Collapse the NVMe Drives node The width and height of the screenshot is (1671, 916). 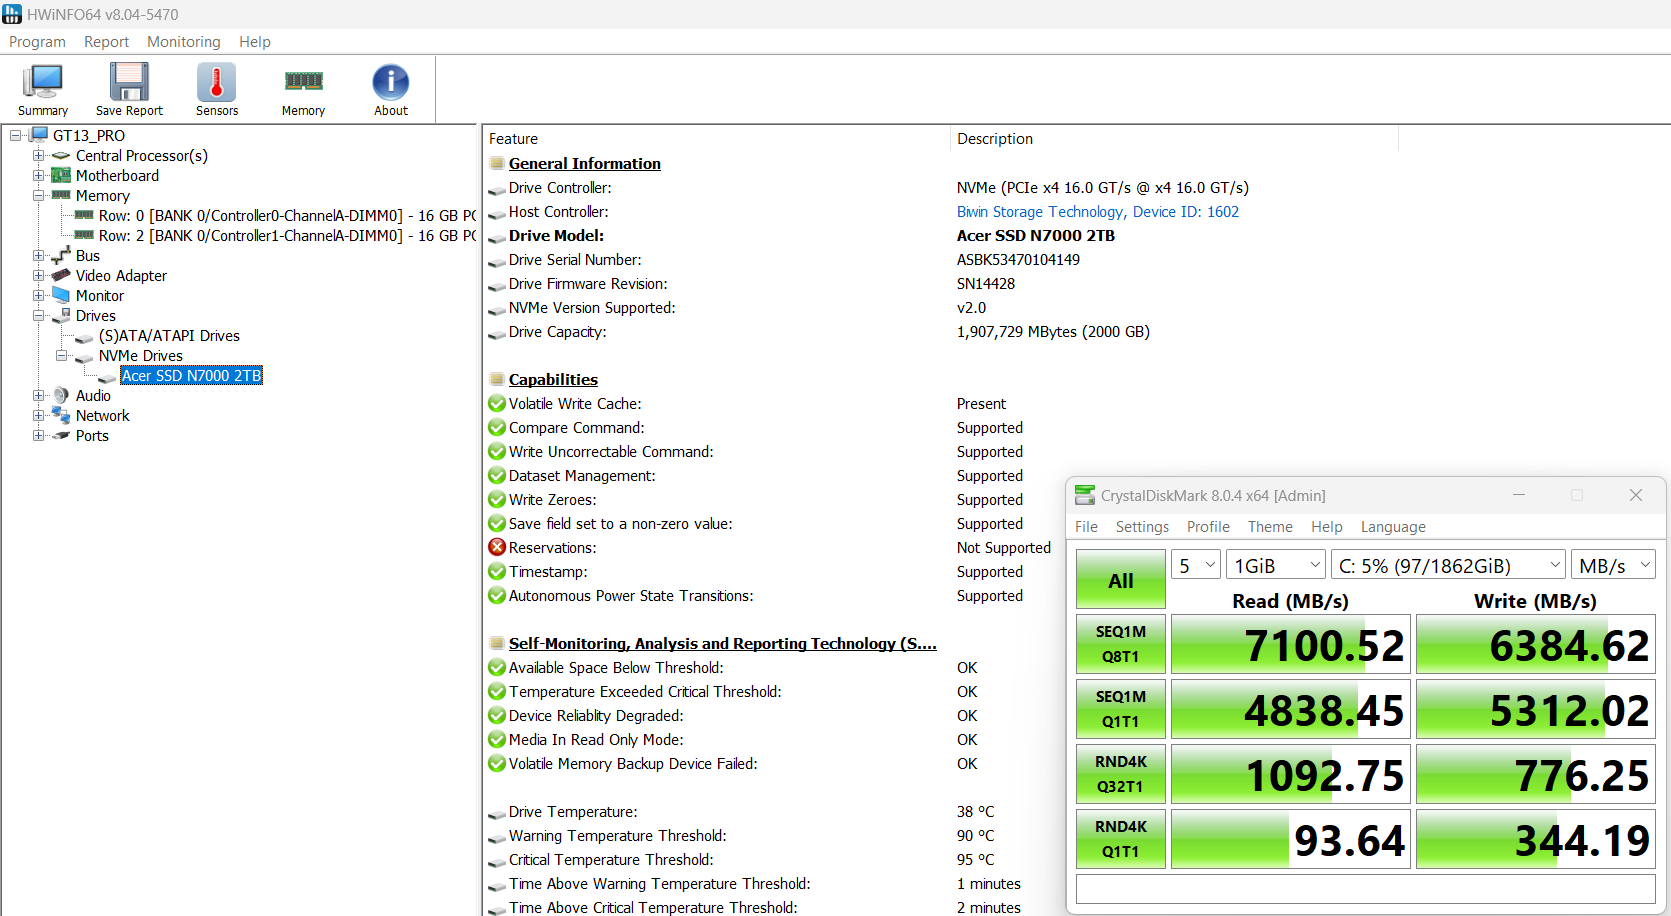(62, 355)
